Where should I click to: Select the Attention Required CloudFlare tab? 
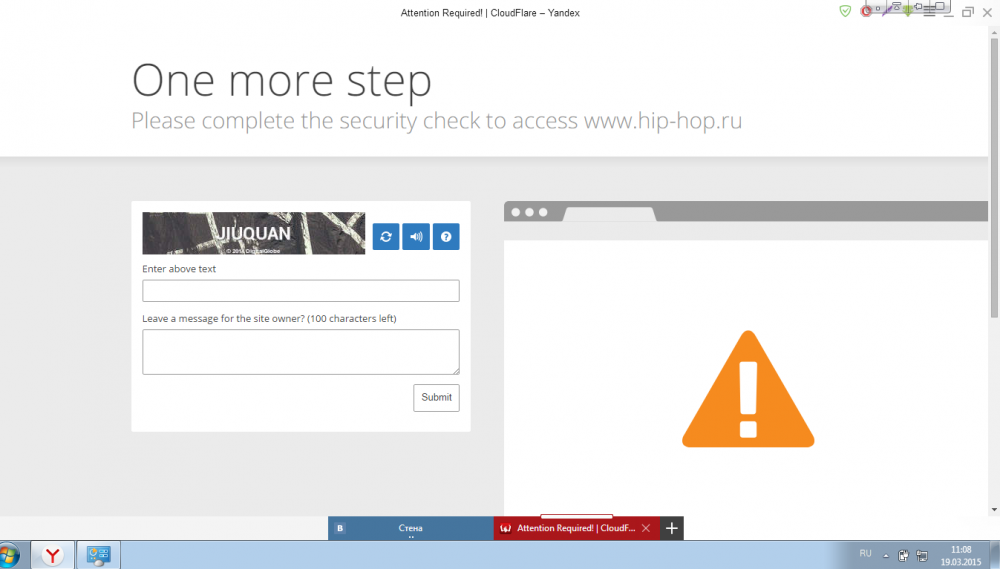coord(576,528)
